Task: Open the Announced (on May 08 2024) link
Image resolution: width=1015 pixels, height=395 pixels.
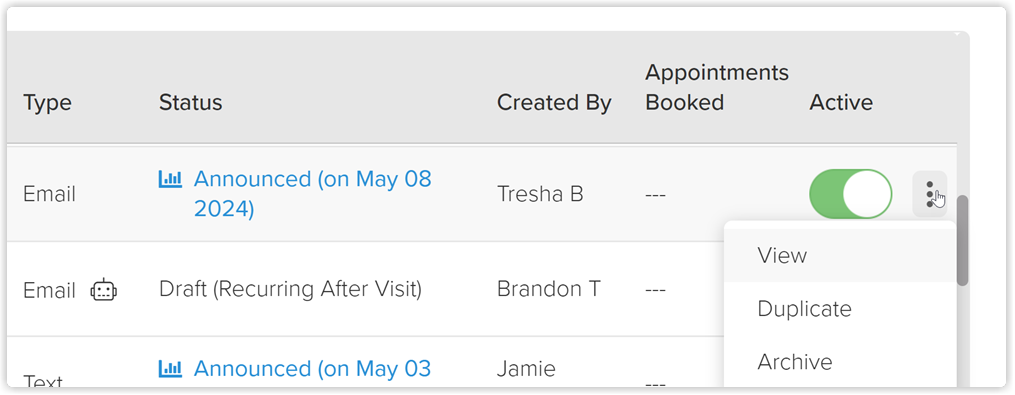Action: 313,194
